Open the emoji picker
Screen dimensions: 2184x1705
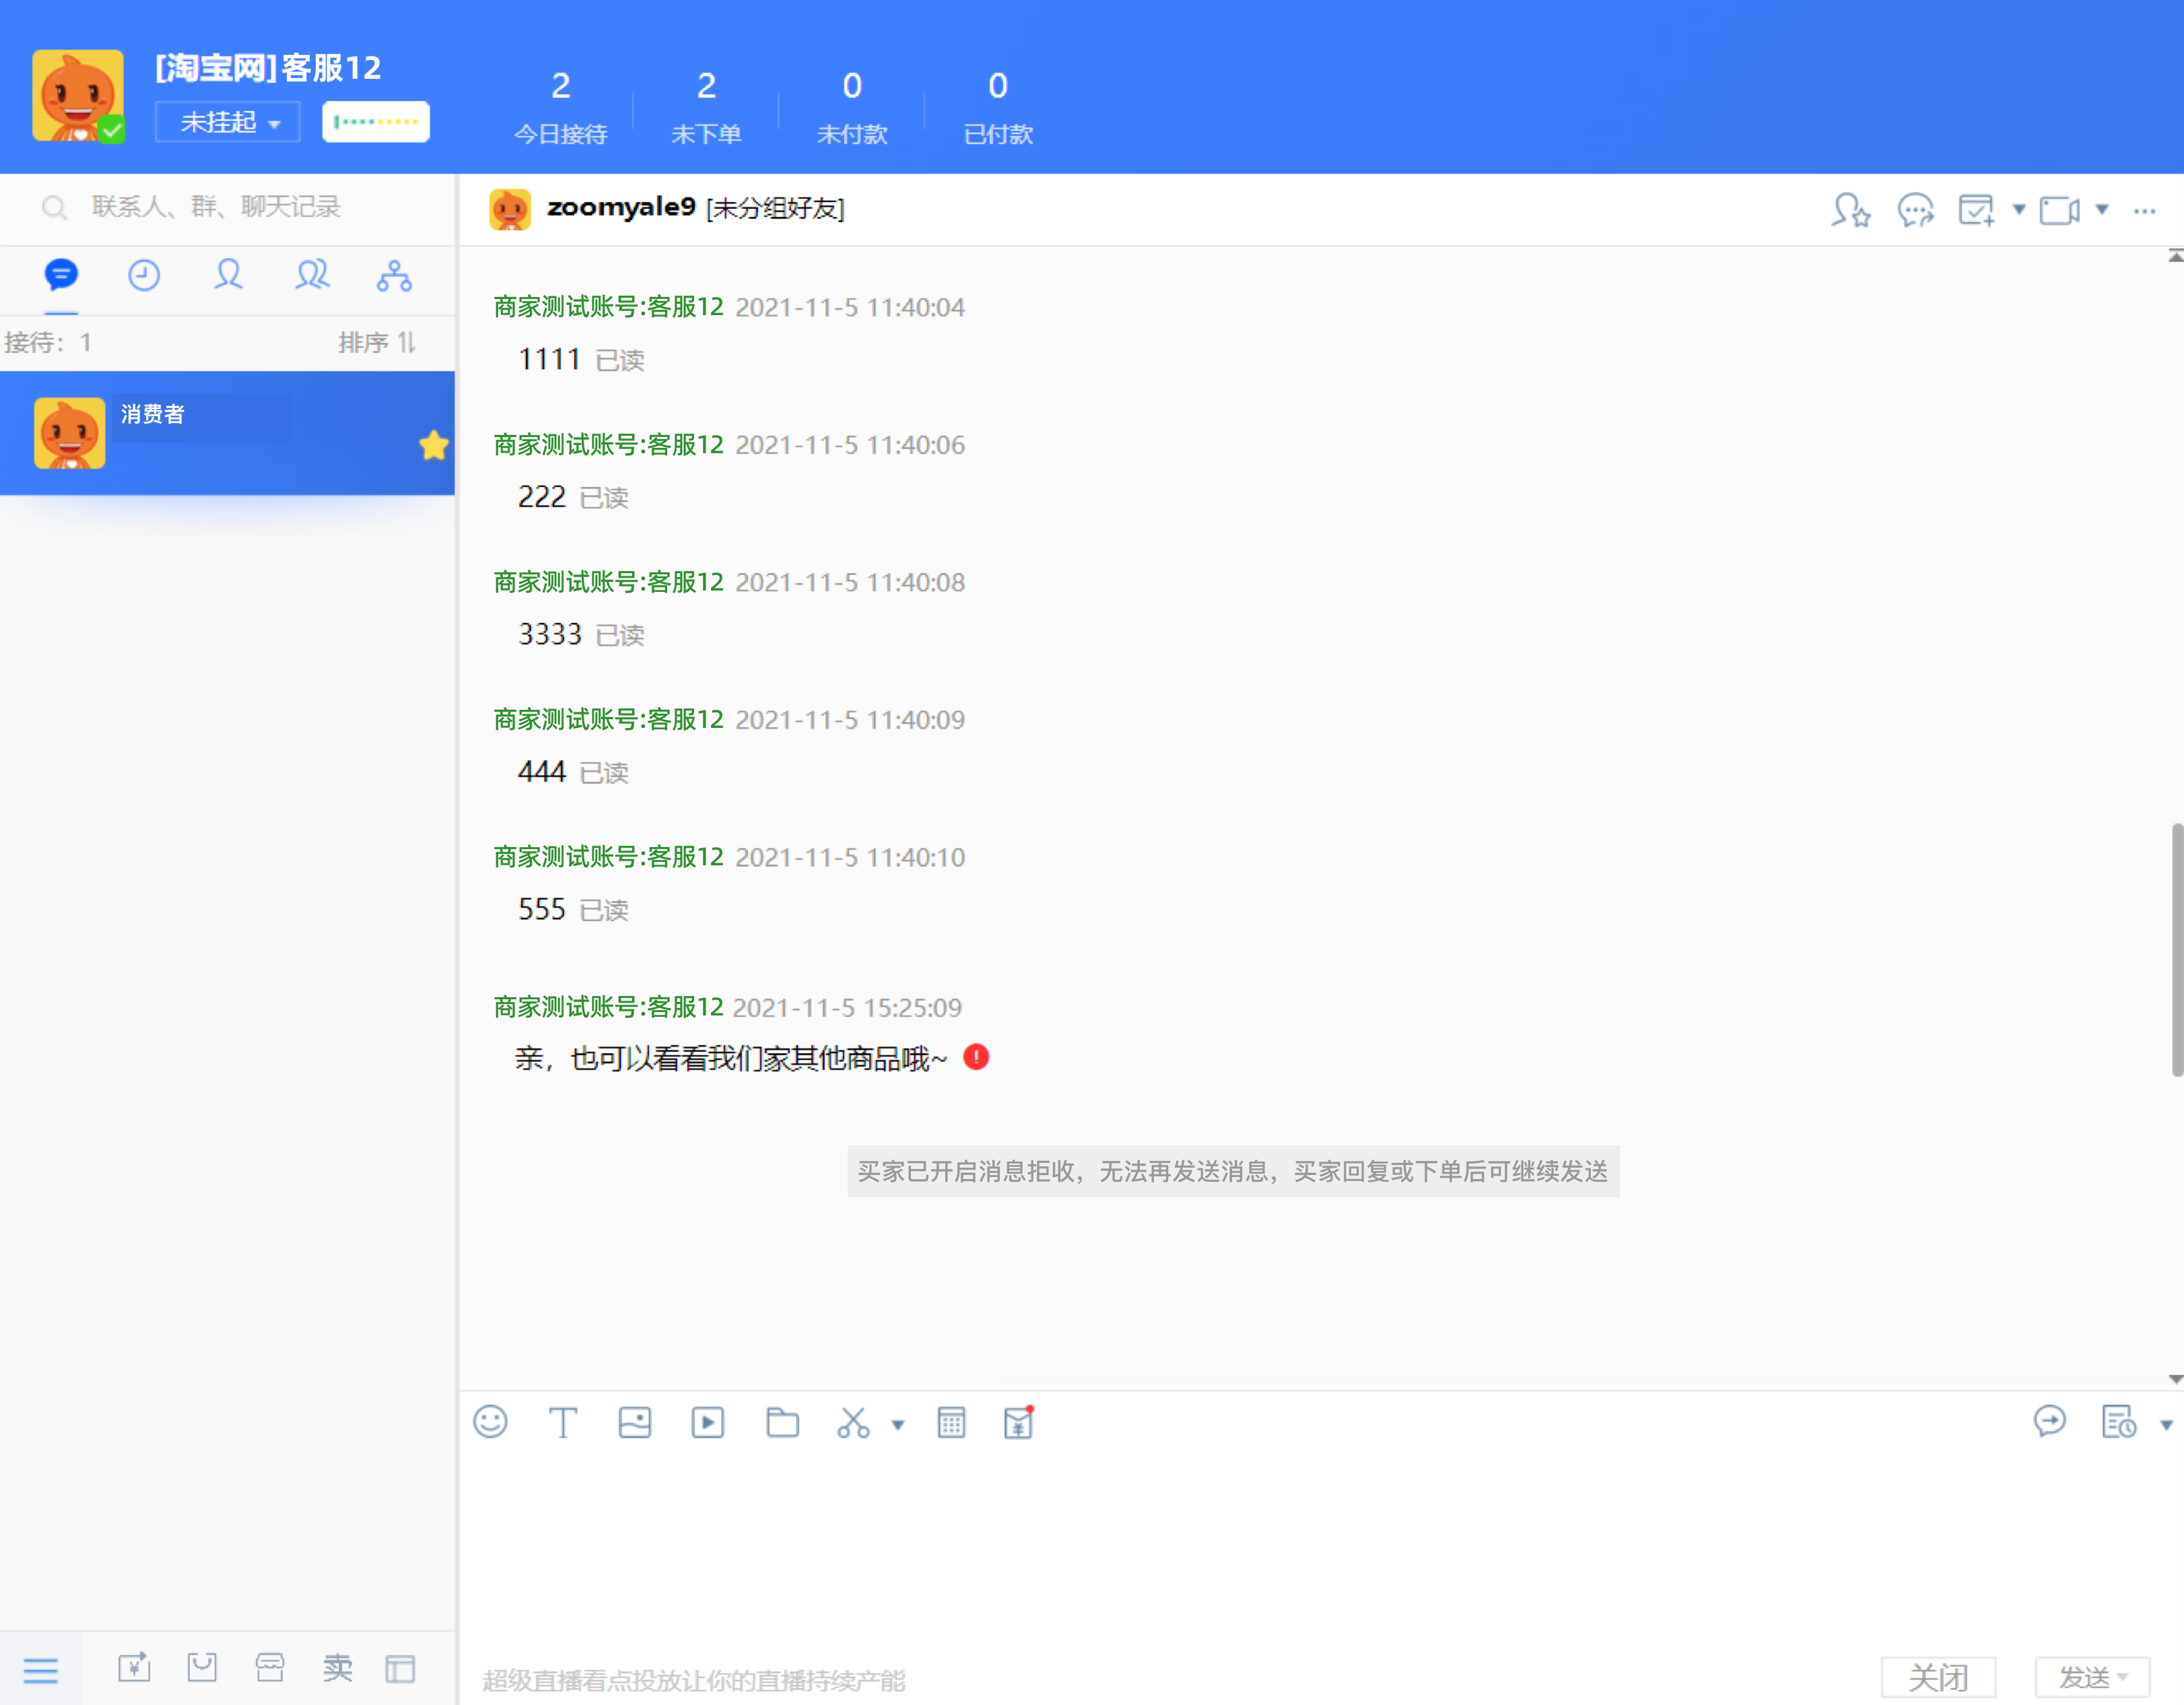tap(490, 1421)
